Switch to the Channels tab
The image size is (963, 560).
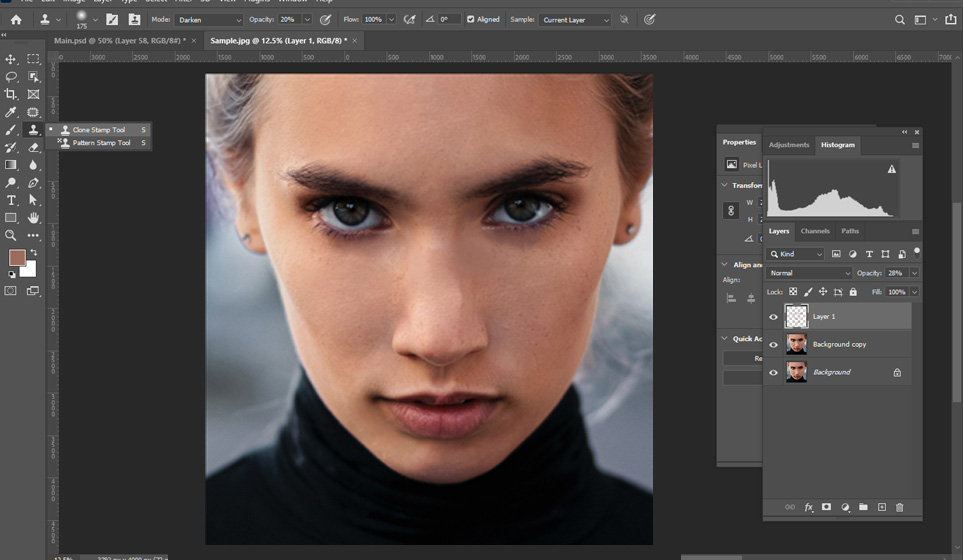tap(815, 231)
